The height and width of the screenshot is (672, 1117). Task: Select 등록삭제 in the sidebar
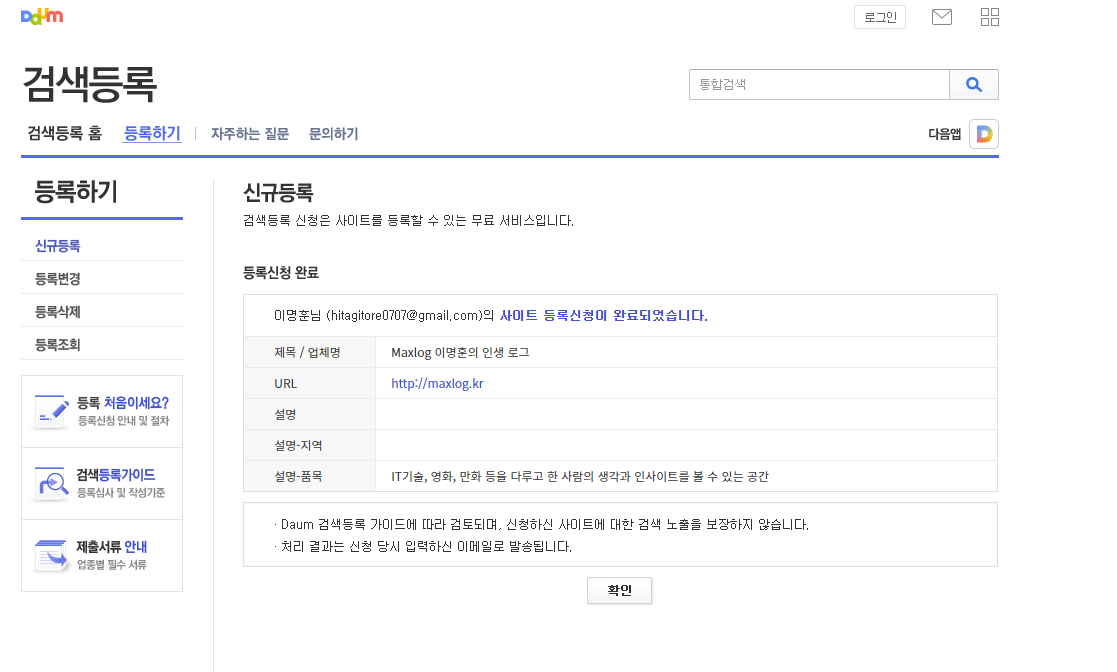(x=58, y=311)
